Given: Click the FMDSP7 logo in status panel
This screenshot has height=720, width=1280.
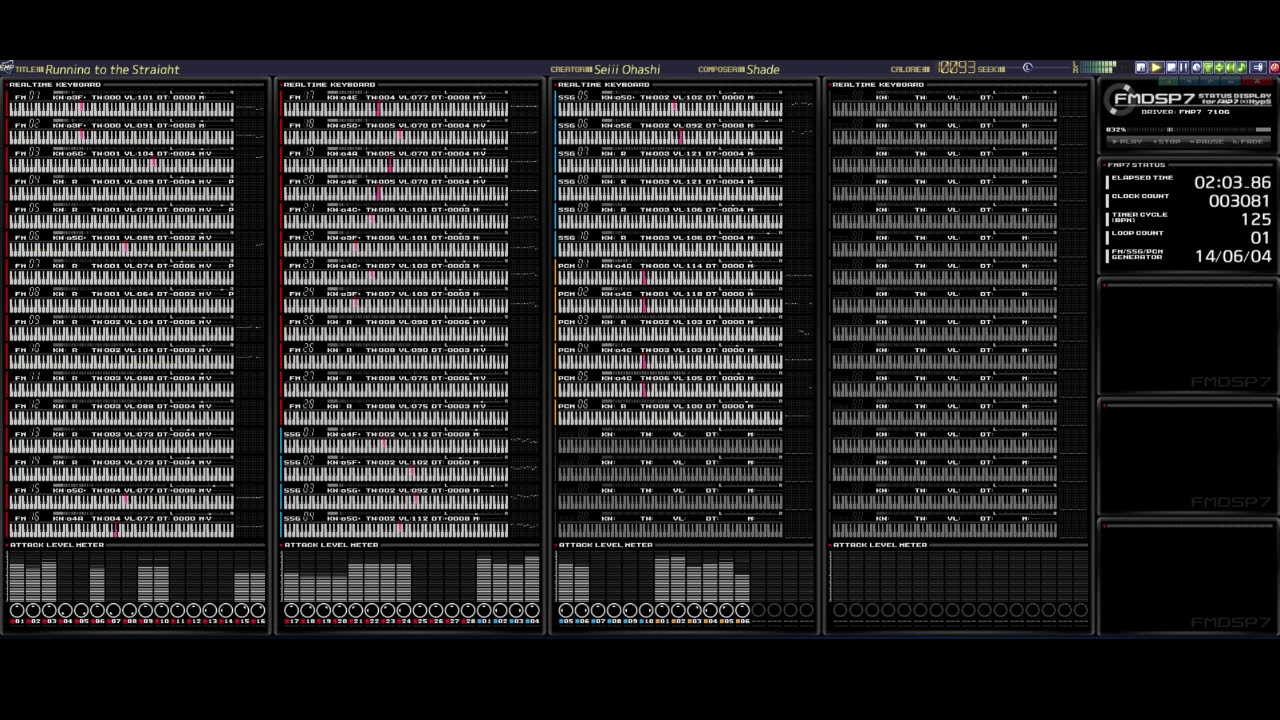Looking at the screenshot, I should coord(1153,98).
